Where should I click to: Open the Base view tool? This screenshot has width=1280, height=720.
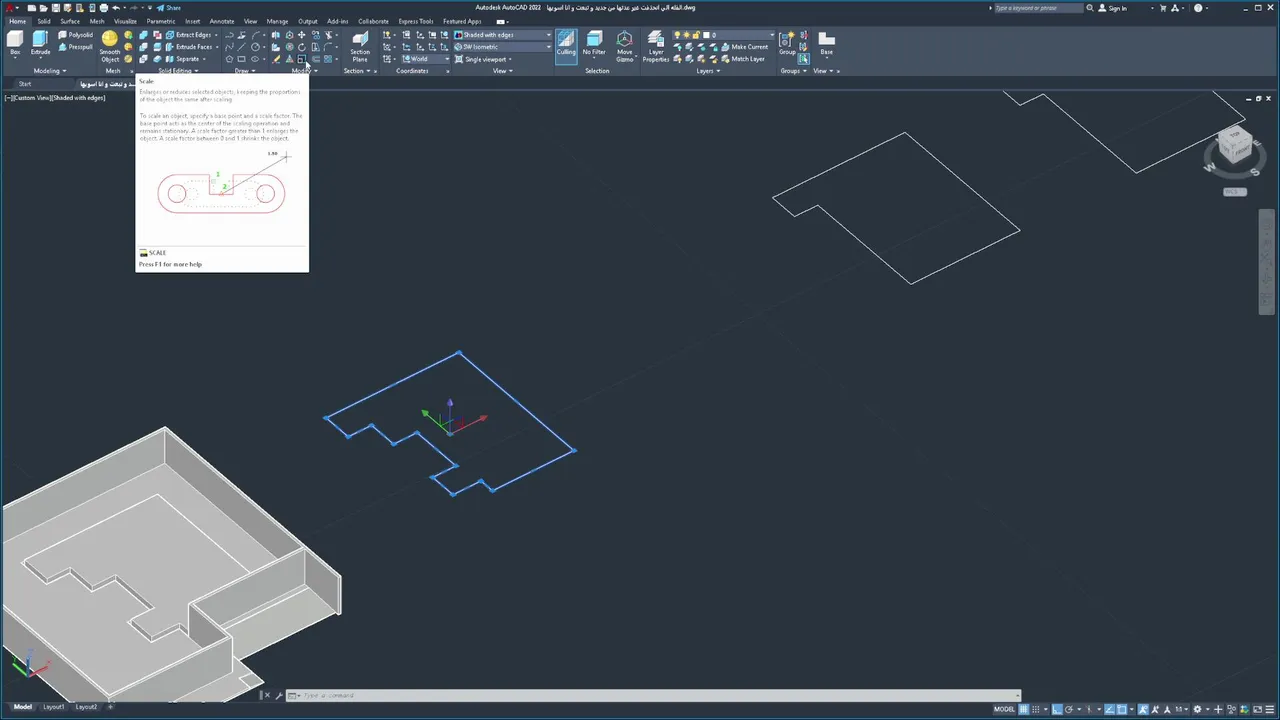826,43
